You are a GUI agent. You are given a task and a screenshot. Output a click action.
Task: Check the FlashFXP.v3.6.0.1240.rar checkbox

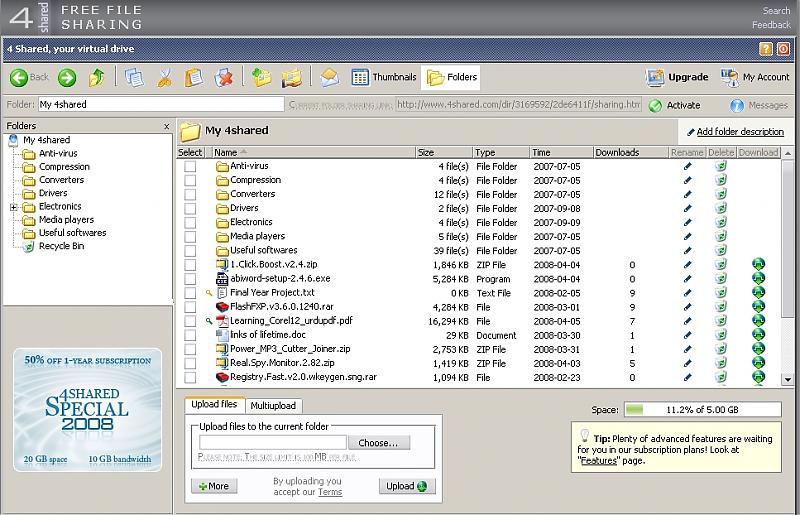(190, 307)
